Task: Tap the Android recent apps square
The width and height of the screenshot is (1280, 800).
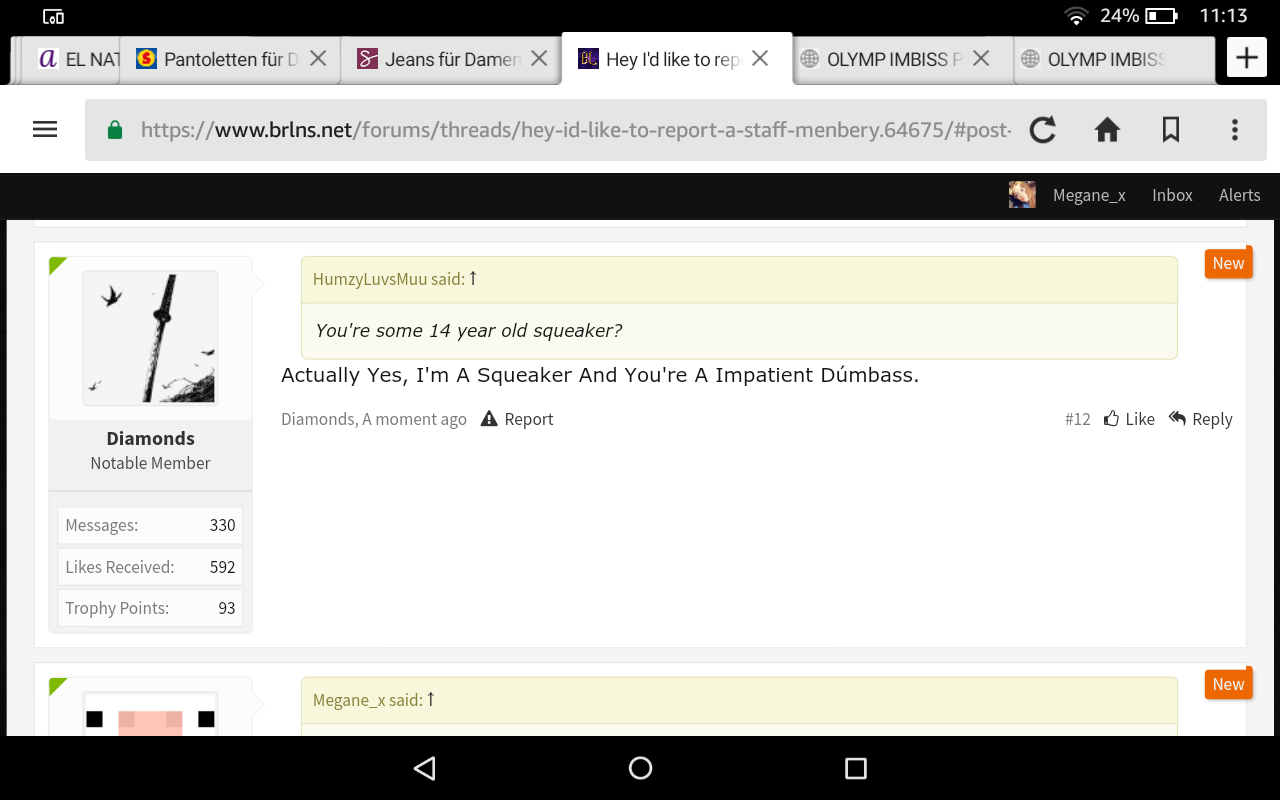Action: click(855, 768)
